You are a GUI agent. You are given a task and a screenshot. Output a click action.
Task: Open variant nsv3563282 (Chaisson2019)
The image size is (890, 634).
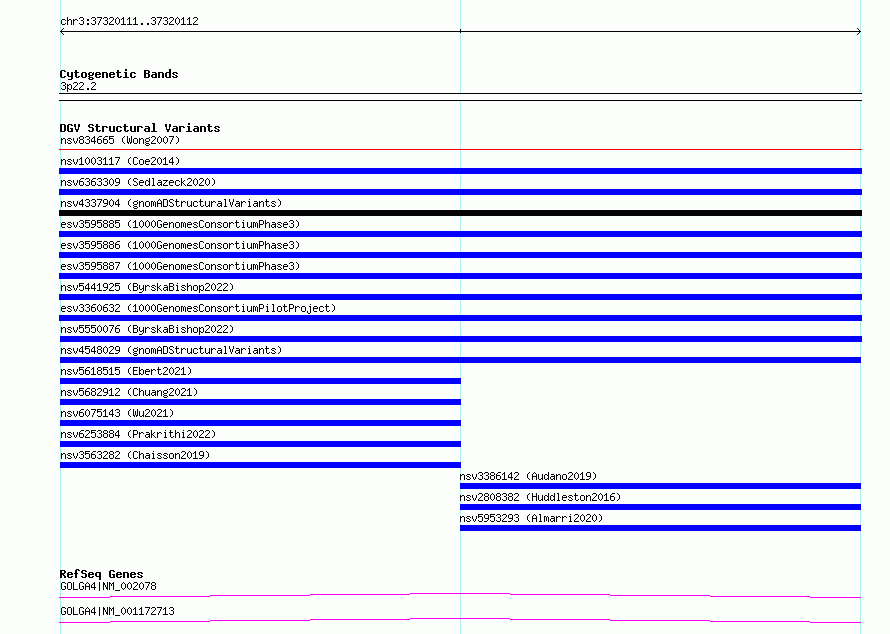tap(135, 455)
